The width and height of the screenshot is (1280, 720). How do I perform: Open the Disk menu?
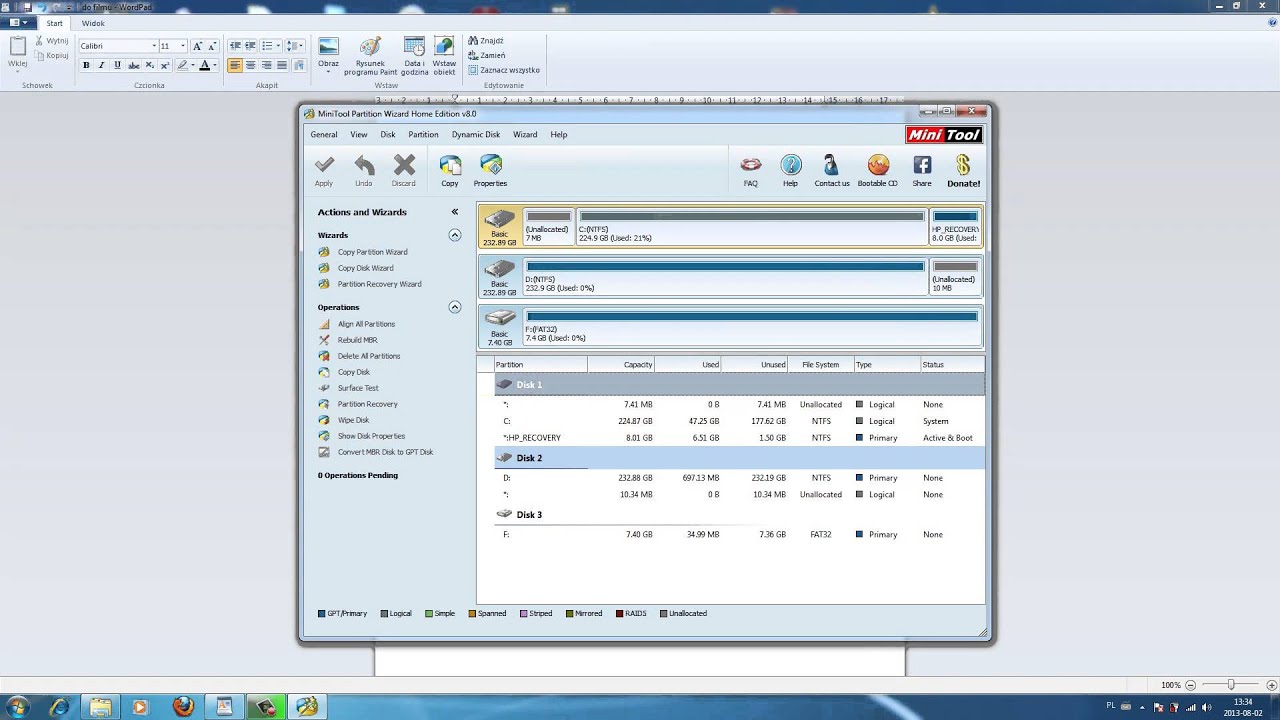pyautogui.click(x=388, y=134)
